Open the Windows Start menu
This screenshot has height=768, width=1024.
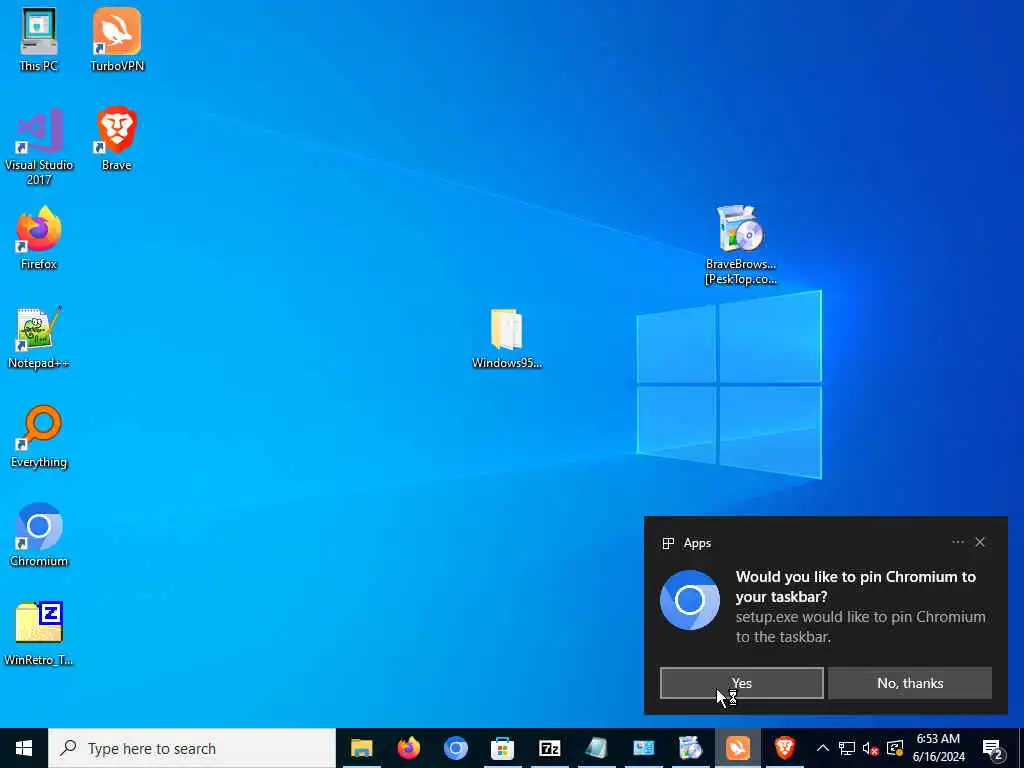point(24,748)
